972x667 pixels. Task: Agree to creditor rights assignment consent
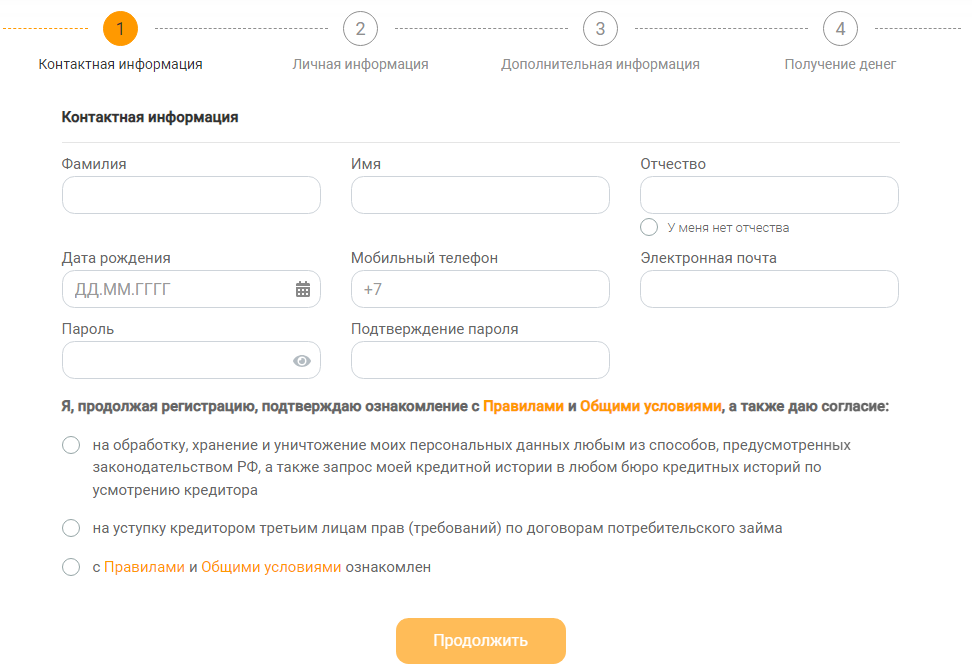(x=71, y=528)
